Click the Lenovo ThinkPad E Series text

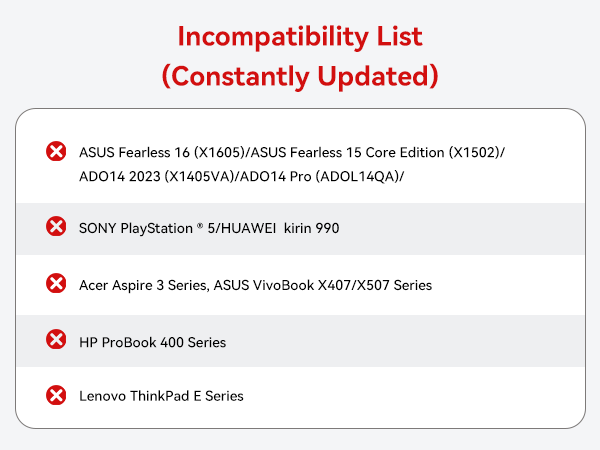[161, 396]
